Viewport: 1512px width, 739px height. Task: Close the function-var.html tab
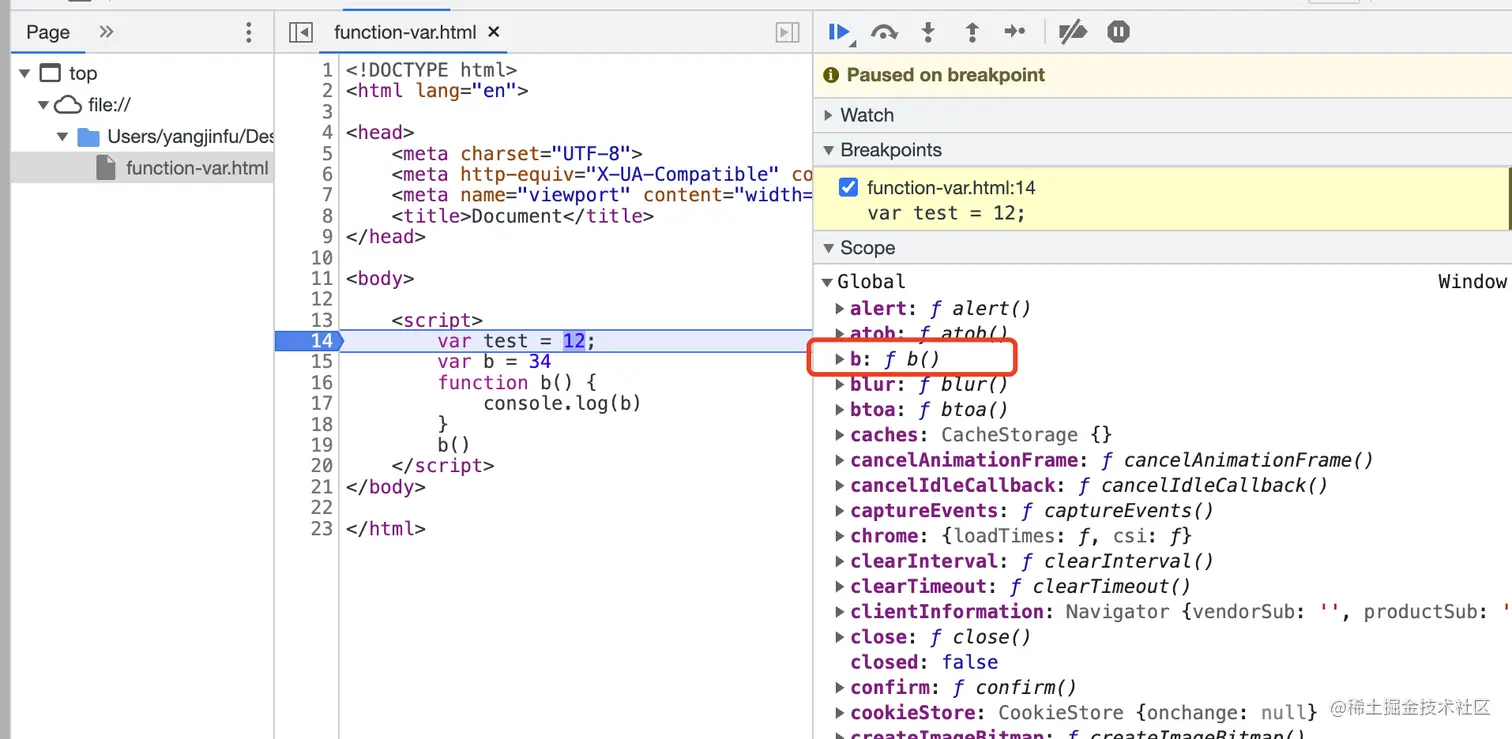493,32
